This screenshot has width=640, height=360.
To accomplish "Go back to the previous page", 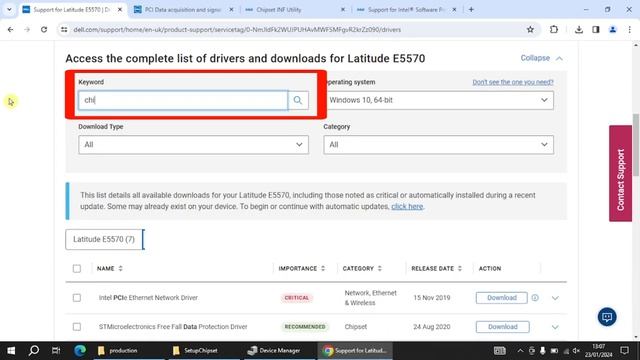I will (x=11, y=29).
